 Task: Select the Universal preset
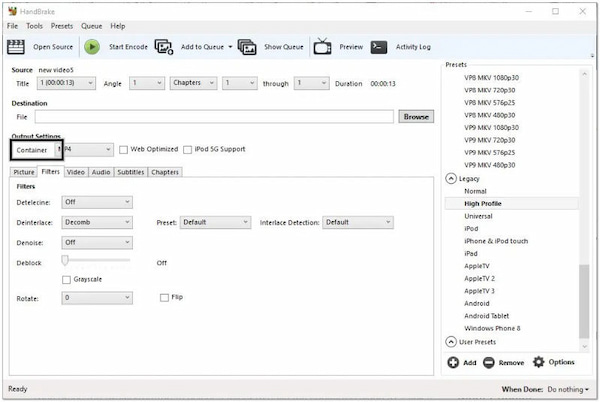point(478,216)
